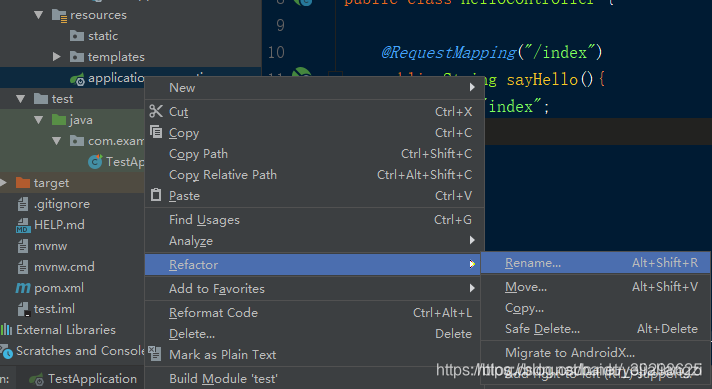
Task: Expand the templates folder
Action: 56,56
